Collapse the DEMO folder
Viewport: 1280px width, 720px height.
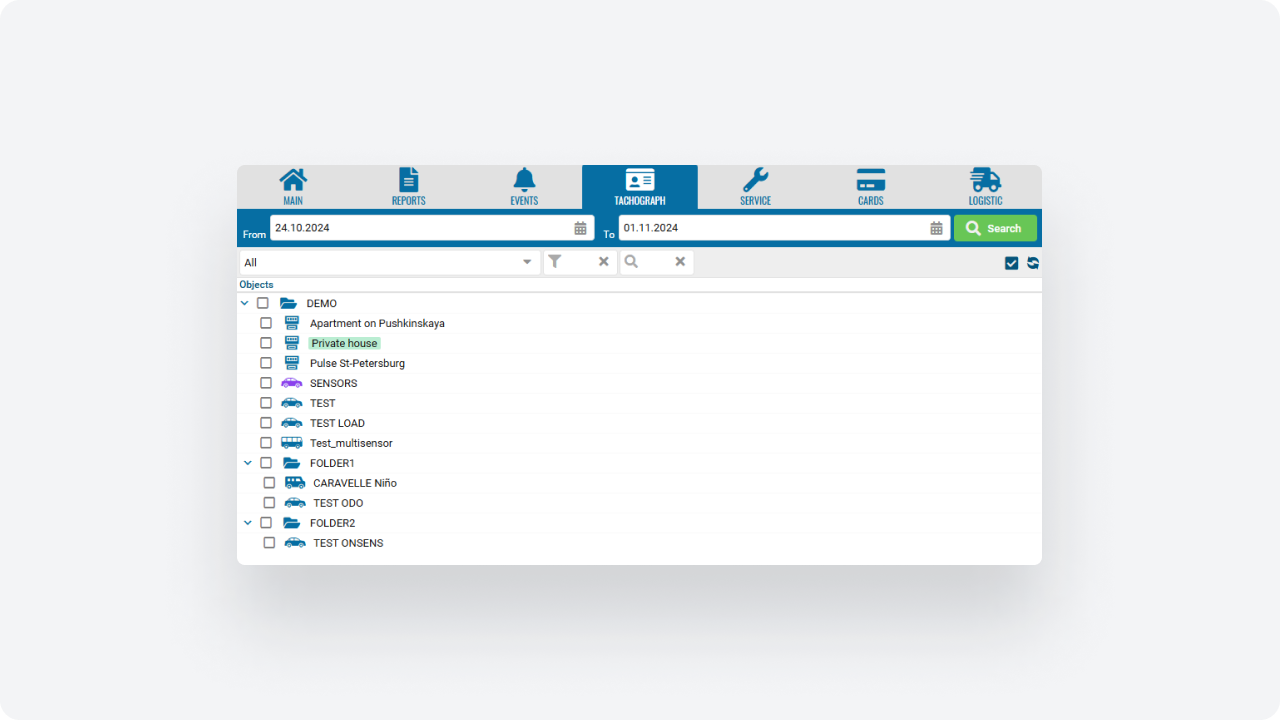tap(245, 303)
